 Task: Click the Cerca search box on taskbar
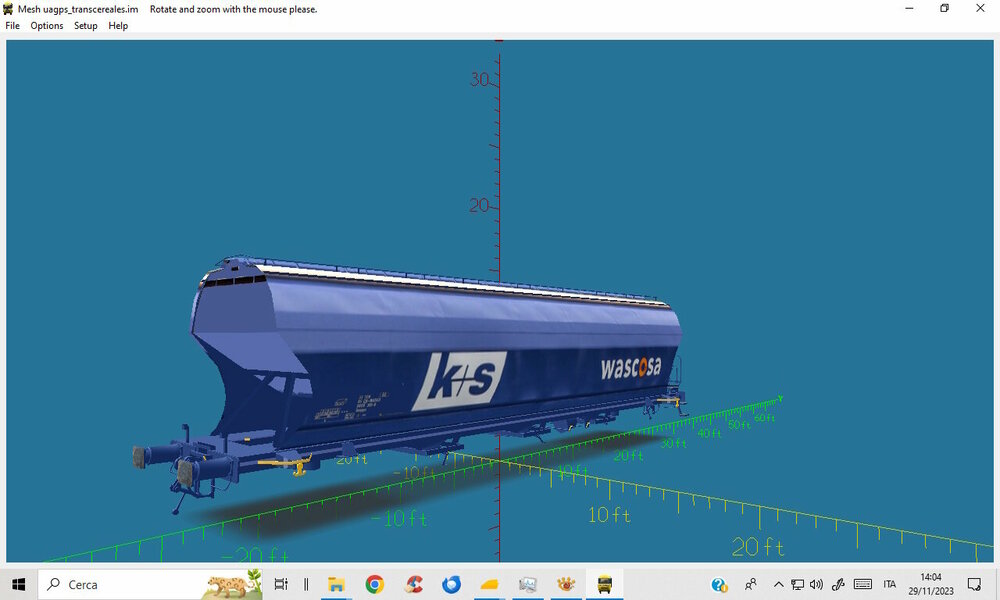tap(150, 584)
